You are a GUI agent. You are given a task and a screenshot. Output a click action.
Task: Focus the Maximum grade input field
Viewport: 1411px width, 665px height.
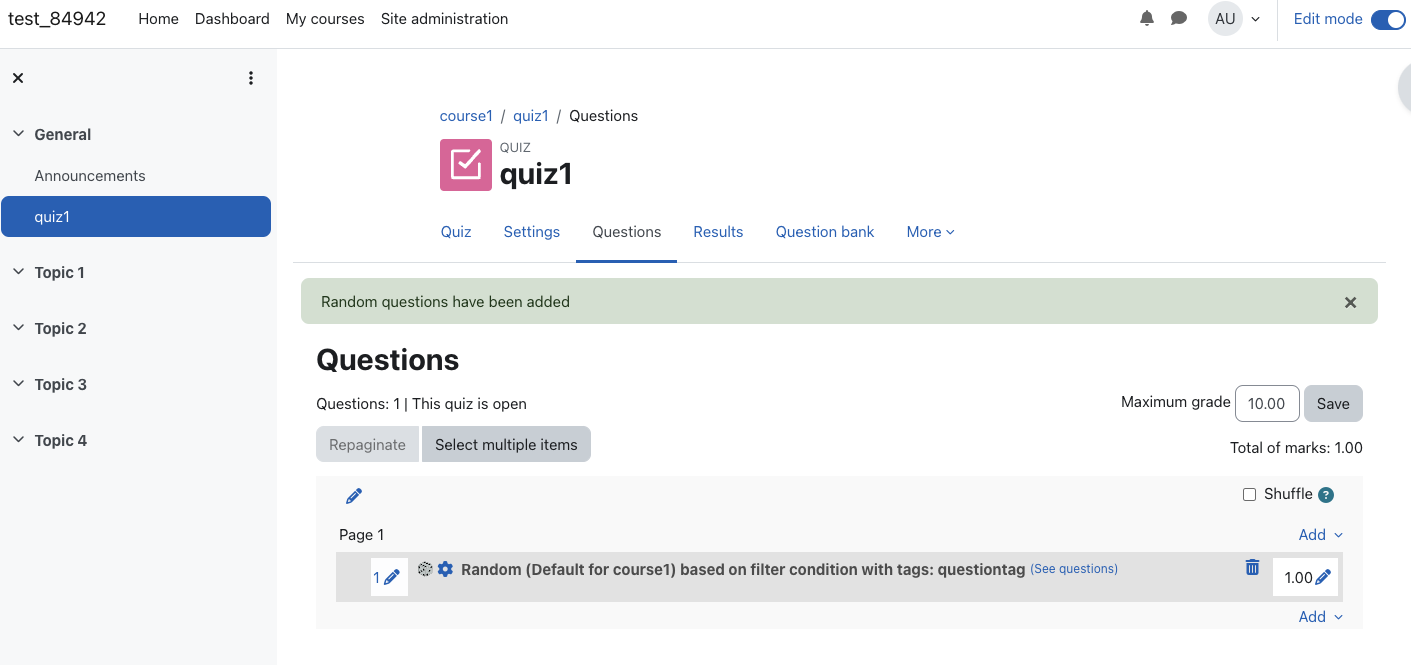[x=1267, y=404]
